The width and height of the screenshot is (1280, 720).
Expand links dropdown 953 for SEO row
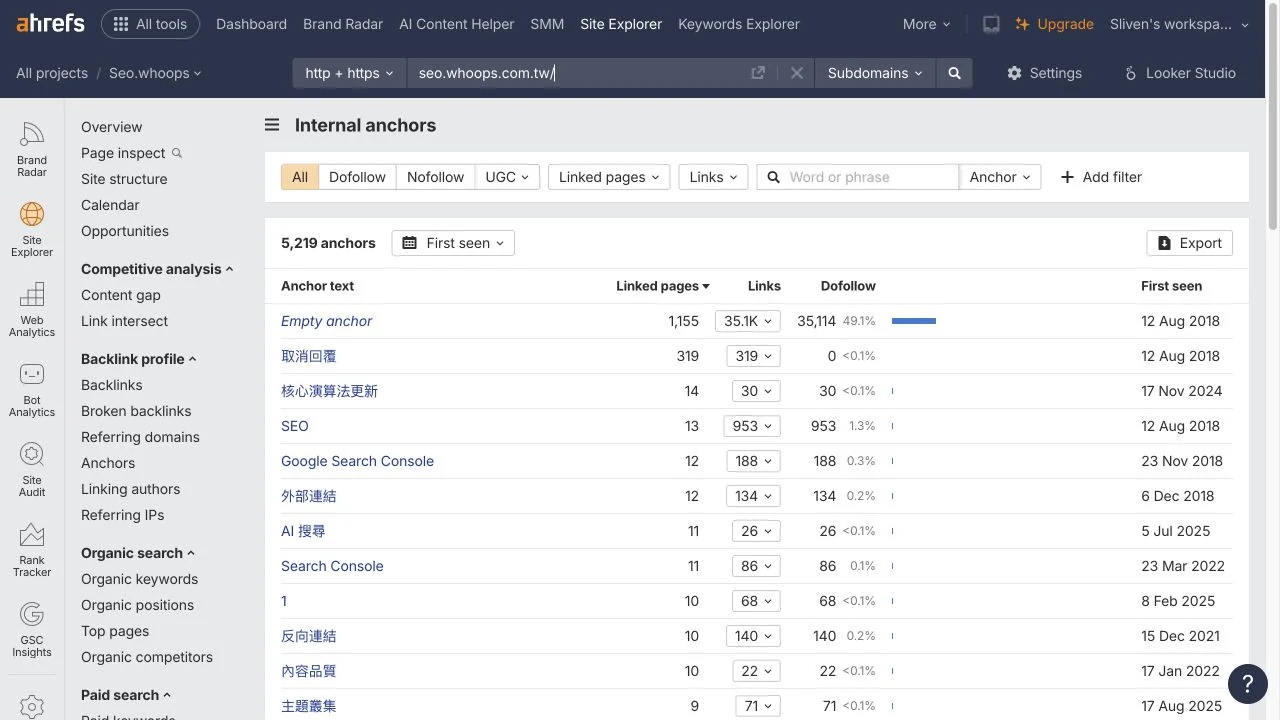click(752, 426)
